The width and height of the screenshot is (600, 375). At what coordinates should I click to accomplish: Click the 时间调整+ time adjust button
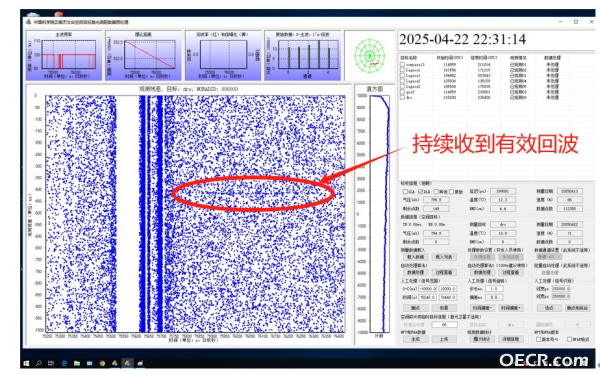510,308
